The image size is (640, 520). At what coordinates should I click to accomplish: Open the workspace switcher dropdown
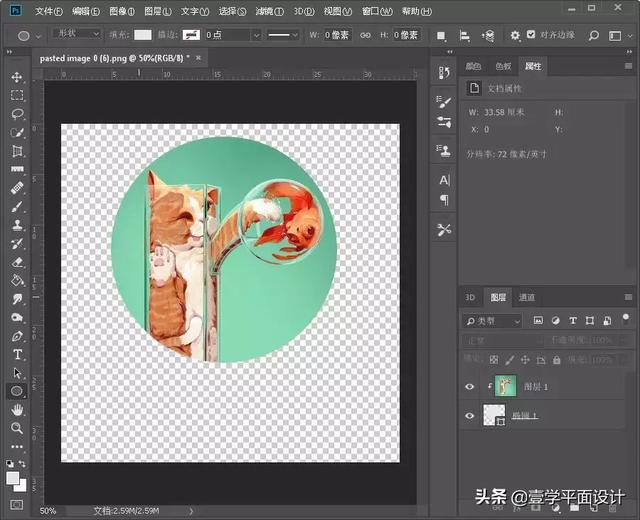point(620,36)
